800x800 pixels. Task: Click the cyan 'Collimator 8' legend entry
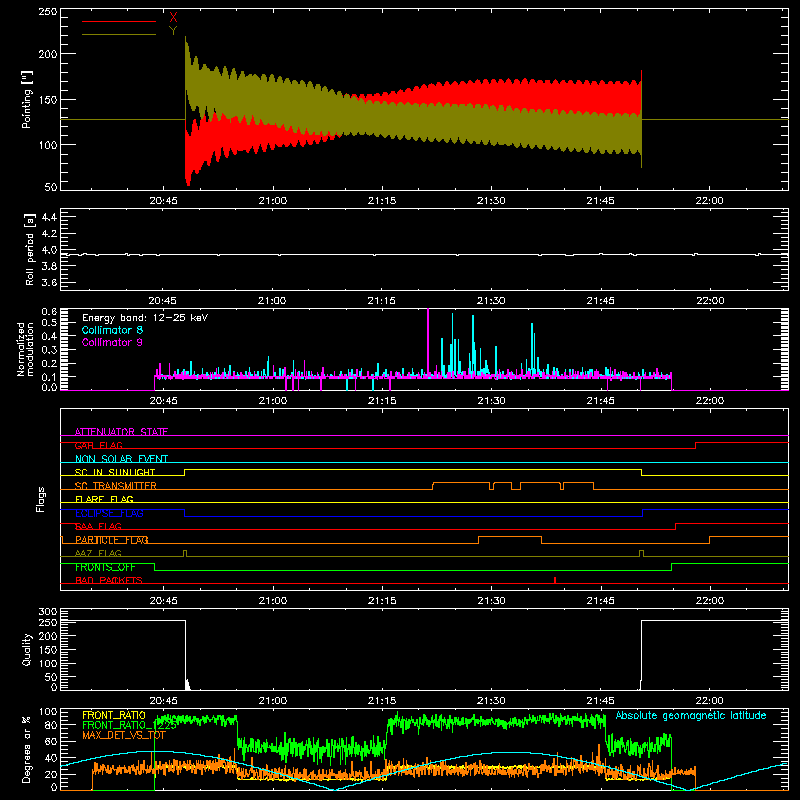pos(112,330)
